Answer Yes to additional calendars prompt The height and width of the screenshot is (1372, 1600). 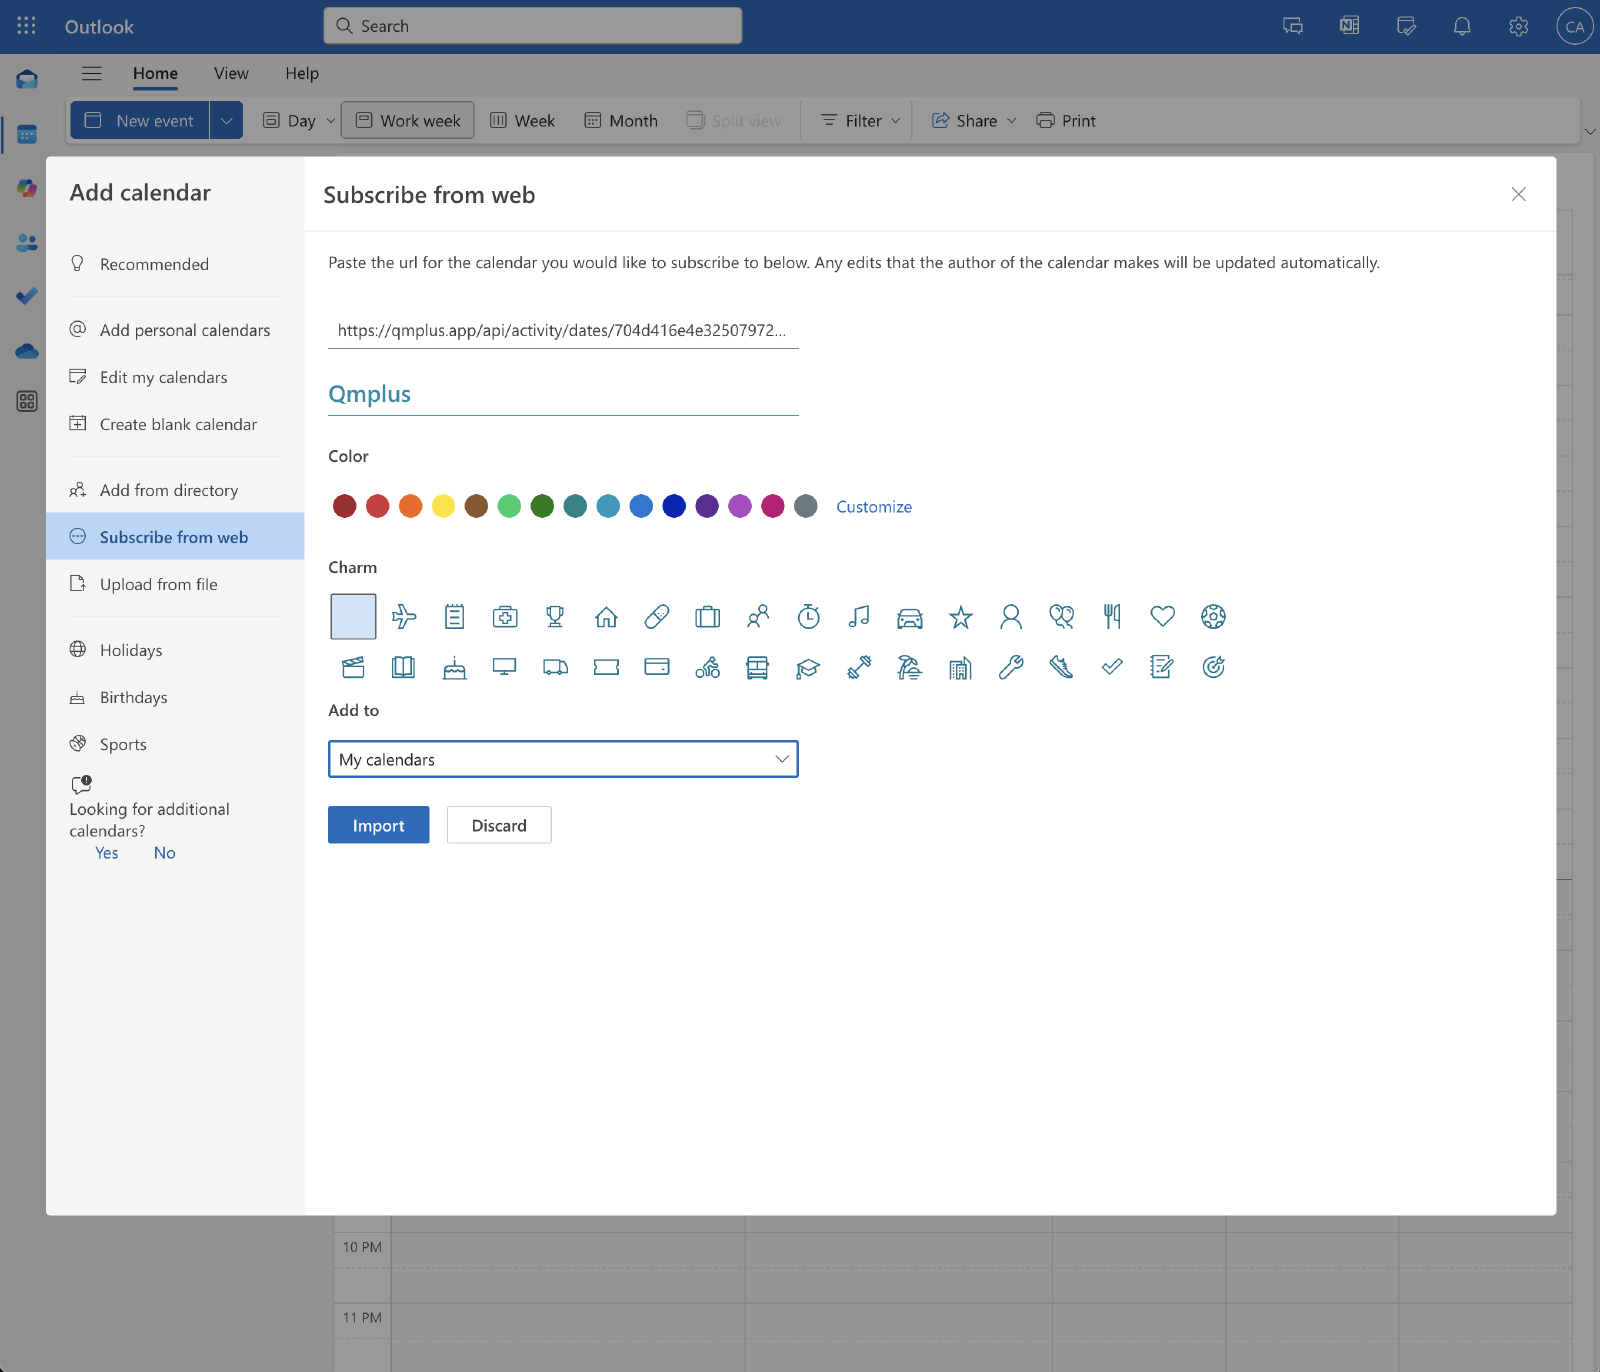pyautogui.click(x=107, y=853)
